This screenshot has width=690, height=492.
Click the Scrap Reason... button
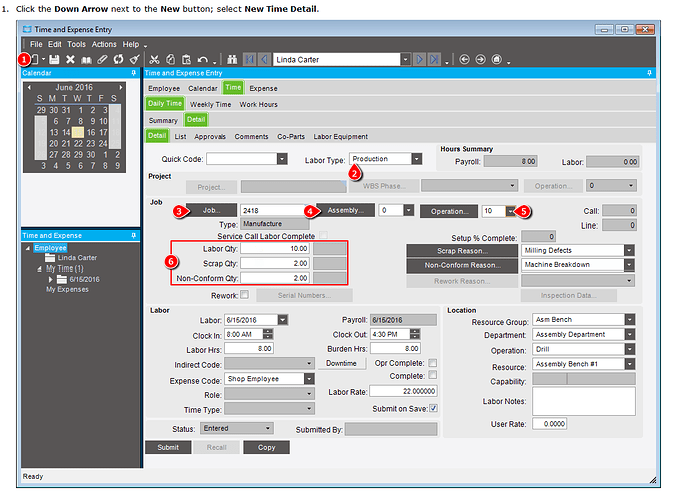pos(462,251)
